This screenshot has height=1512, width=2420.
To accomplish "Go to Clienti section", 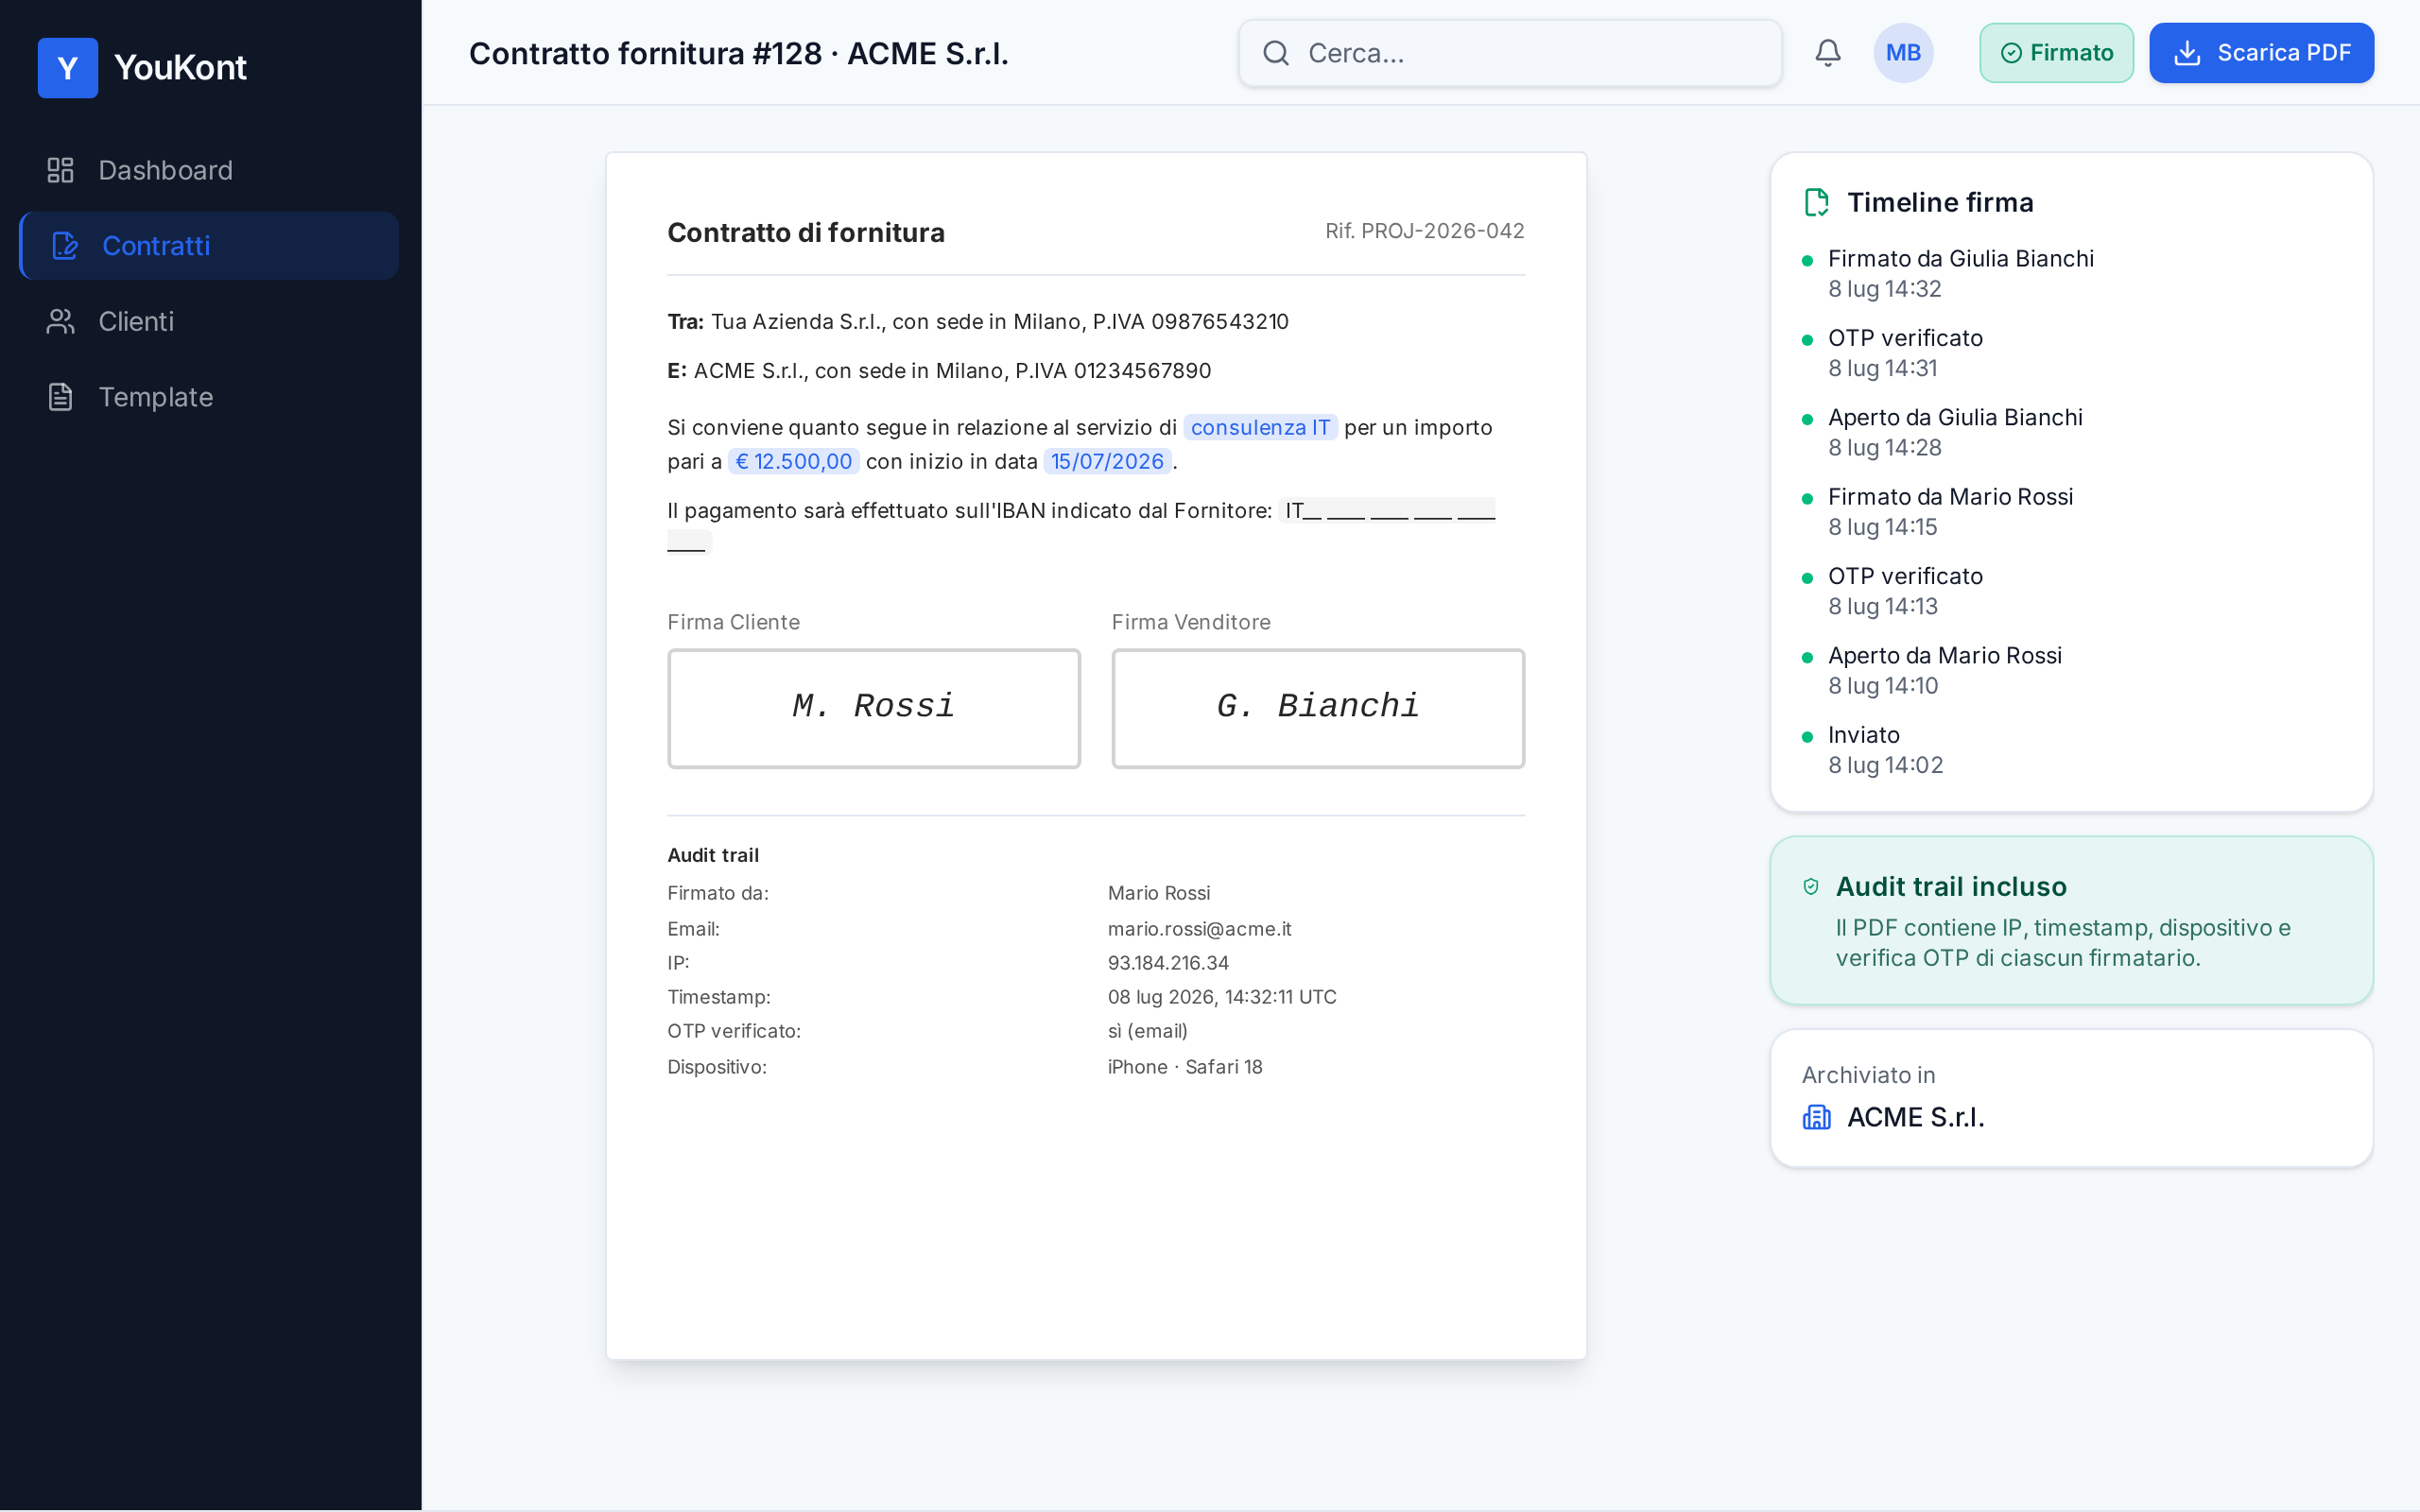I will [x=209, y=321].
